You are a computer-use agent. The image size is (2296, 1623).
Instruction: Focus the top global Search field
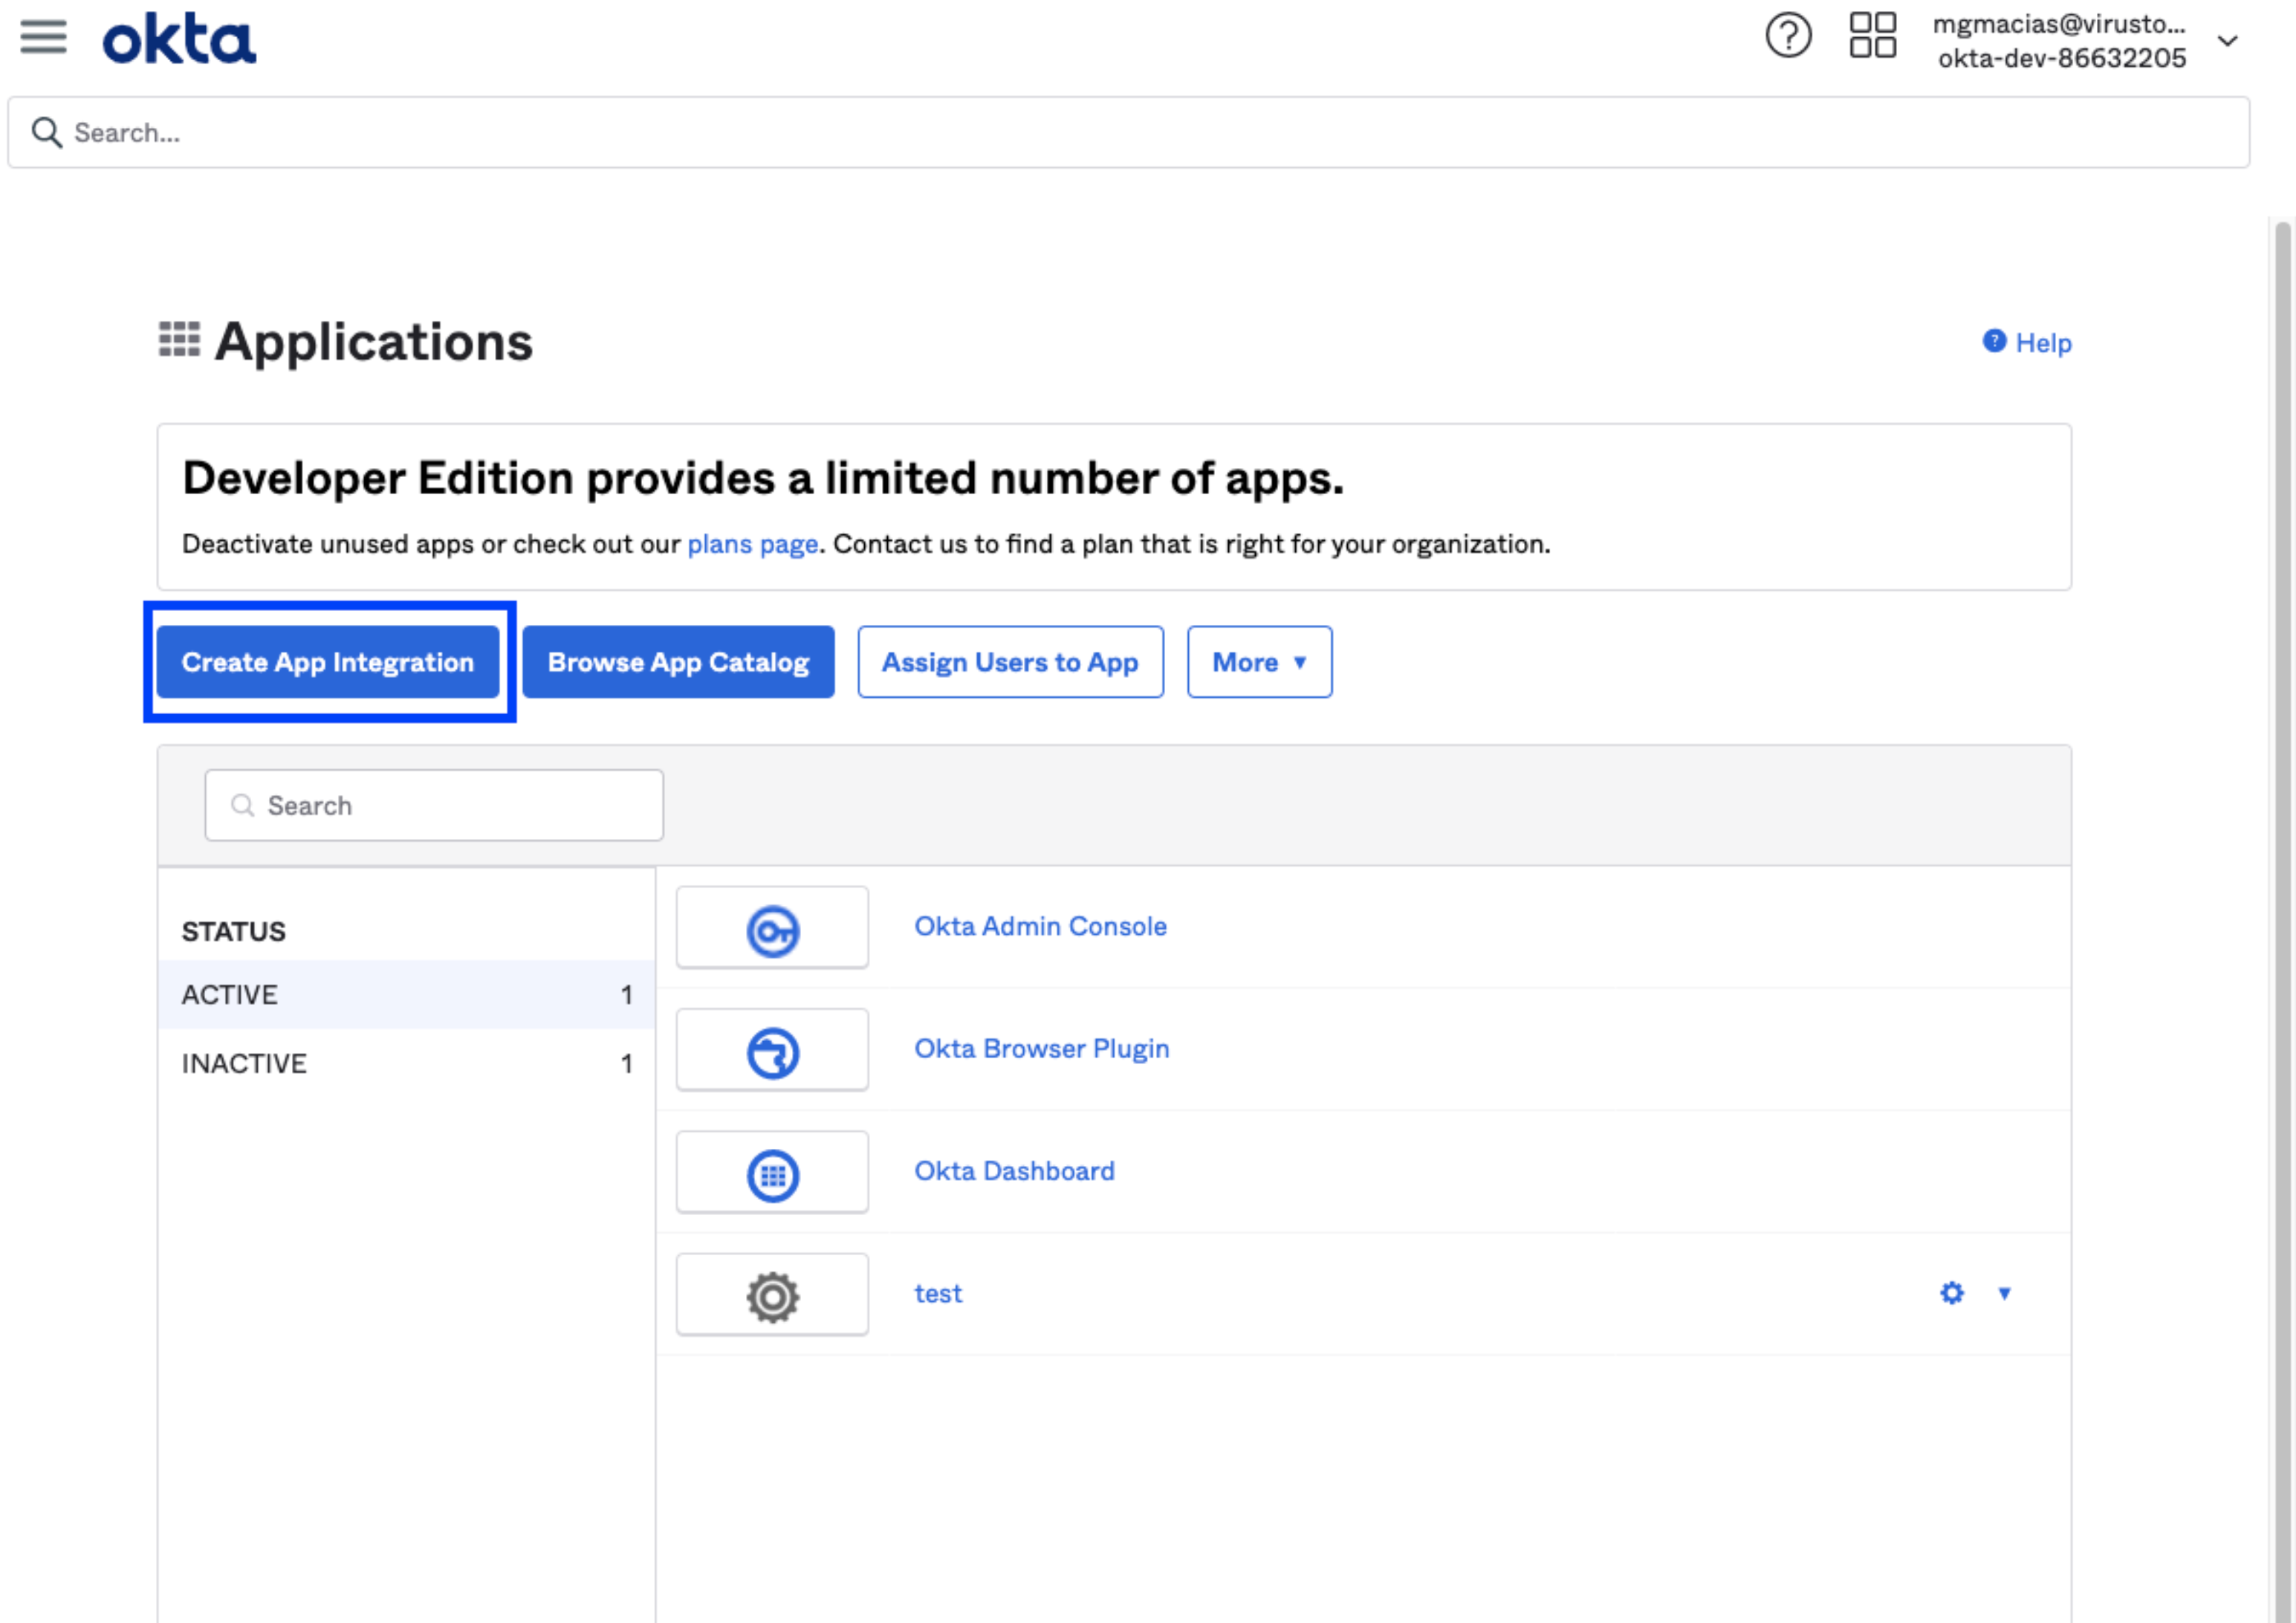pos(1128,132)
